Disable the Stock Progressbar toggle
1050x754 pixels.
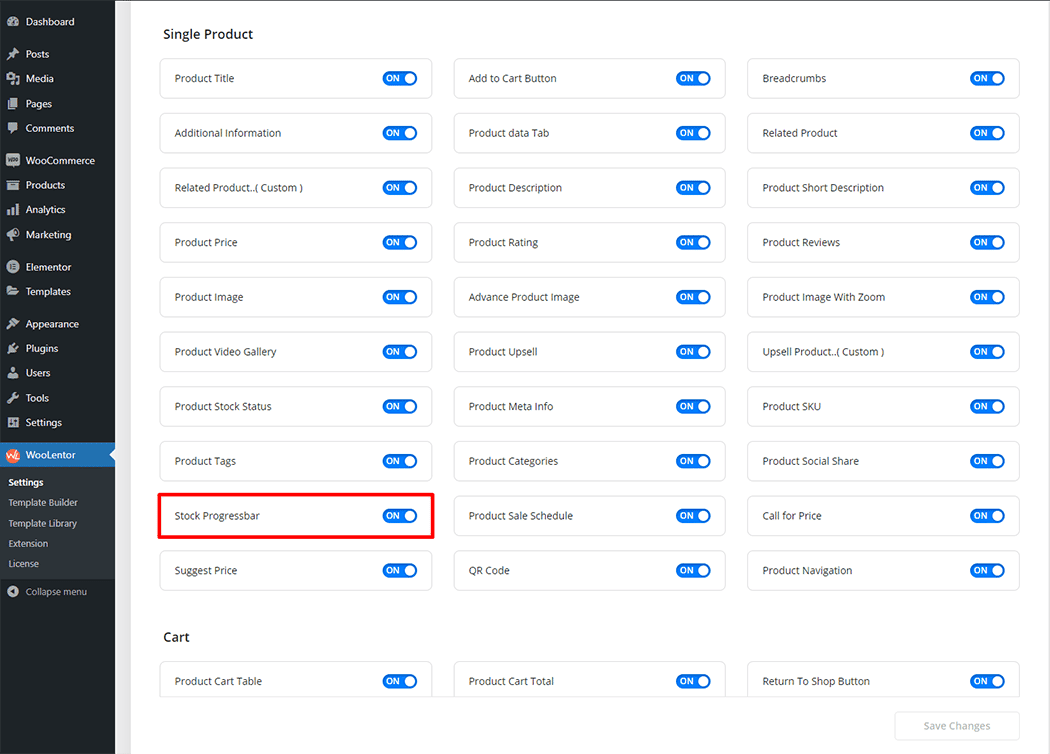[399, 516]
